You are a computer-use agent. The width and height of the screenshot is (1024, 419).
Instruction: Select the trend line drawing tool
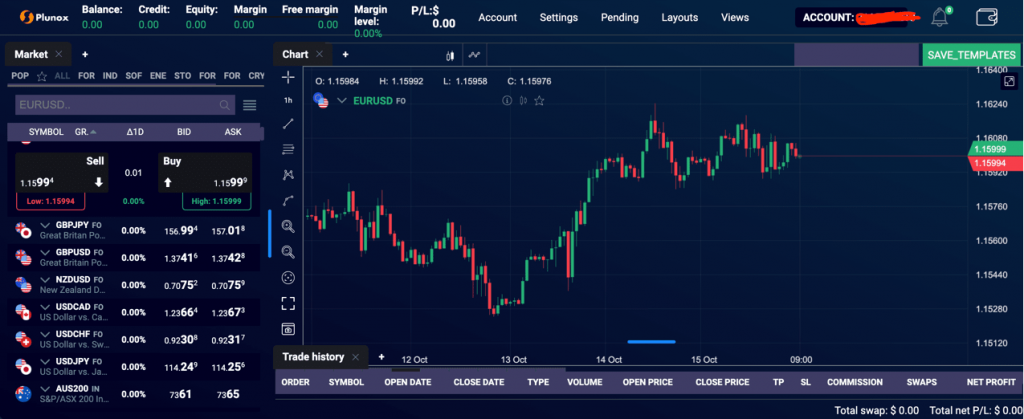[x=288, y=124]
